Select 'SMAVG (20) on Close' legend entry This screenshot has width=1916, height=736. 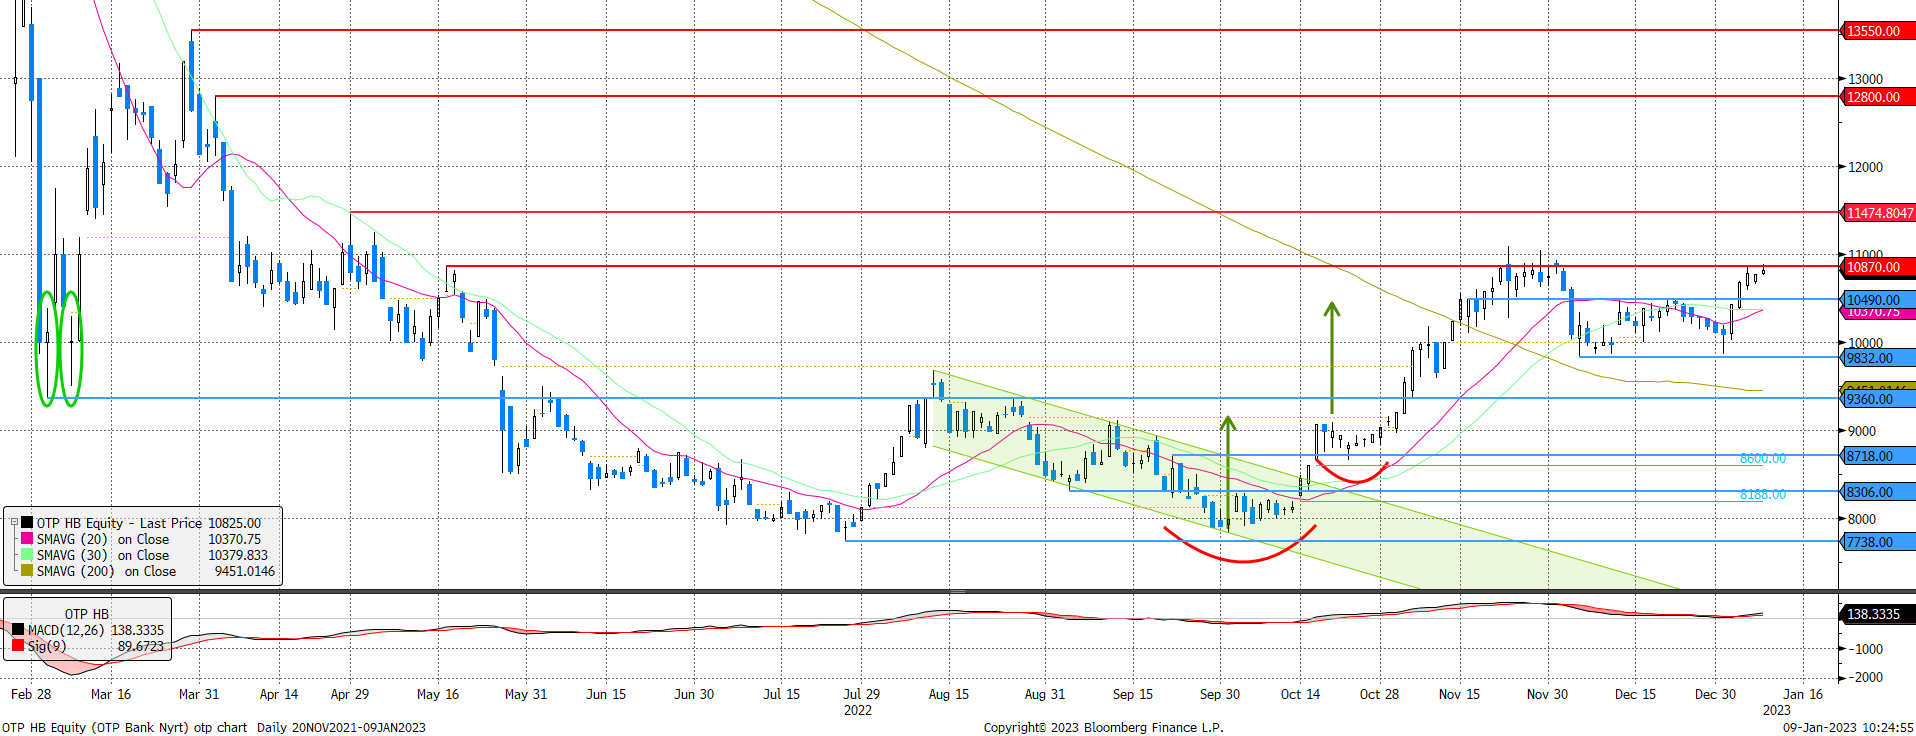(103, 539)
